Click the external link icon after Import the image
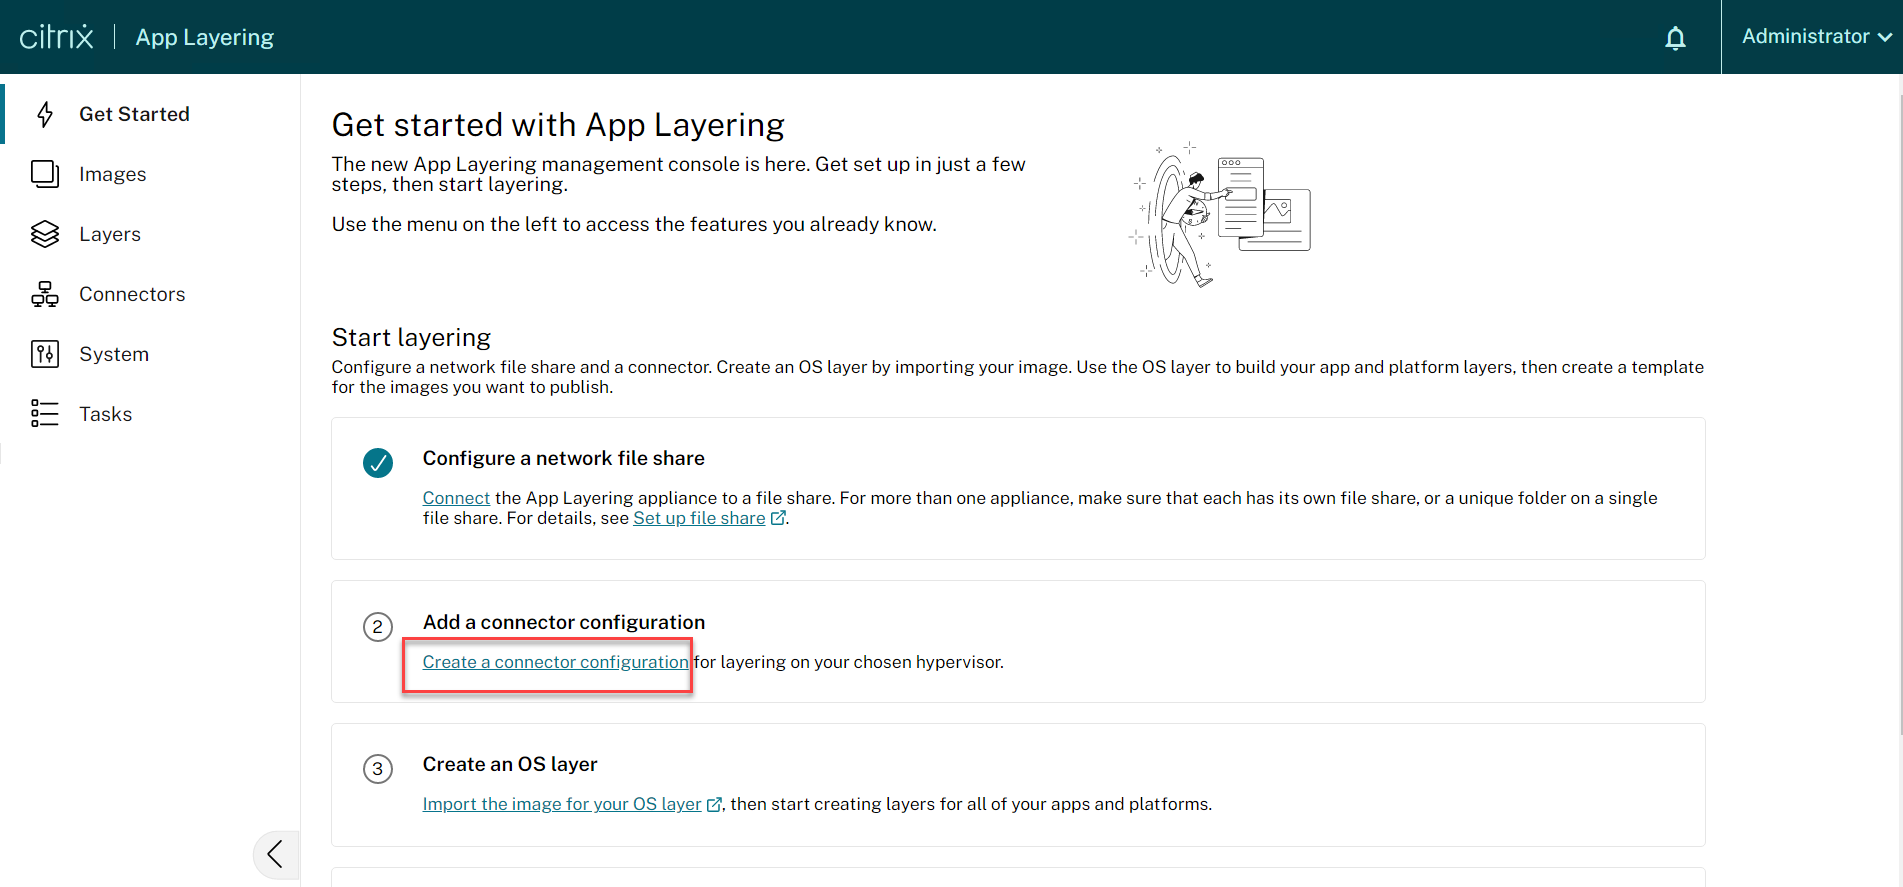Viewport: 1903px width, 887px height. tap(714, 804)
